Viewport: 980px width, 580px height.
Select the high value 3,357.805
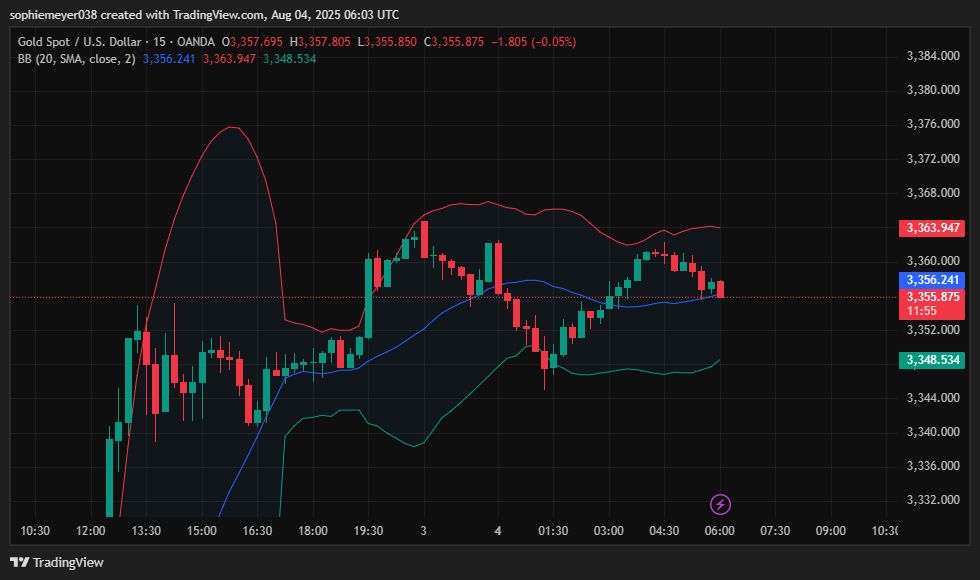tap(324, 42)
